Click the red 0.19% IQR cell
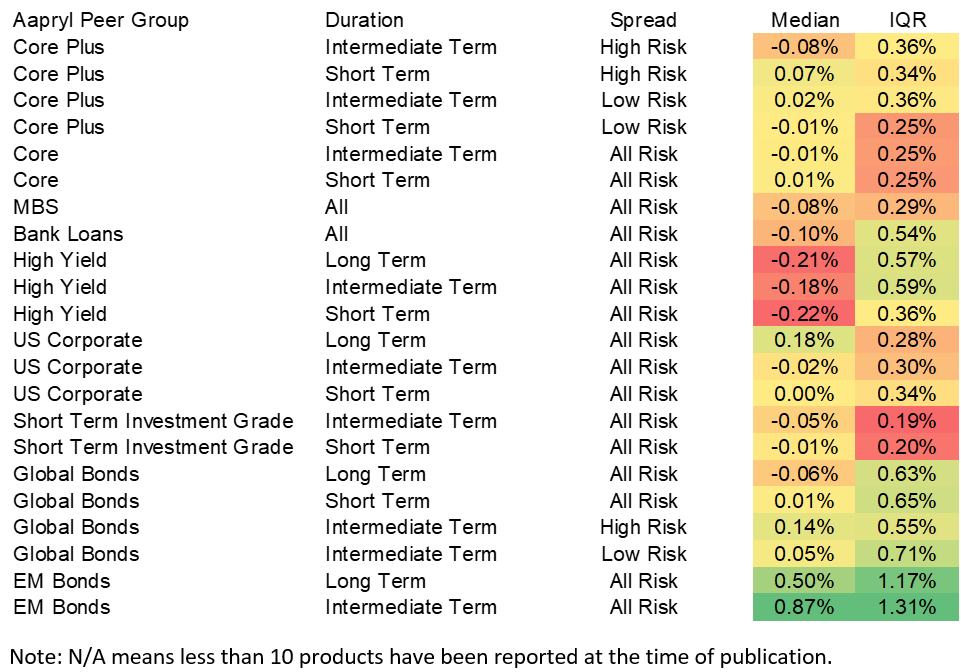 tap(908, 420)
